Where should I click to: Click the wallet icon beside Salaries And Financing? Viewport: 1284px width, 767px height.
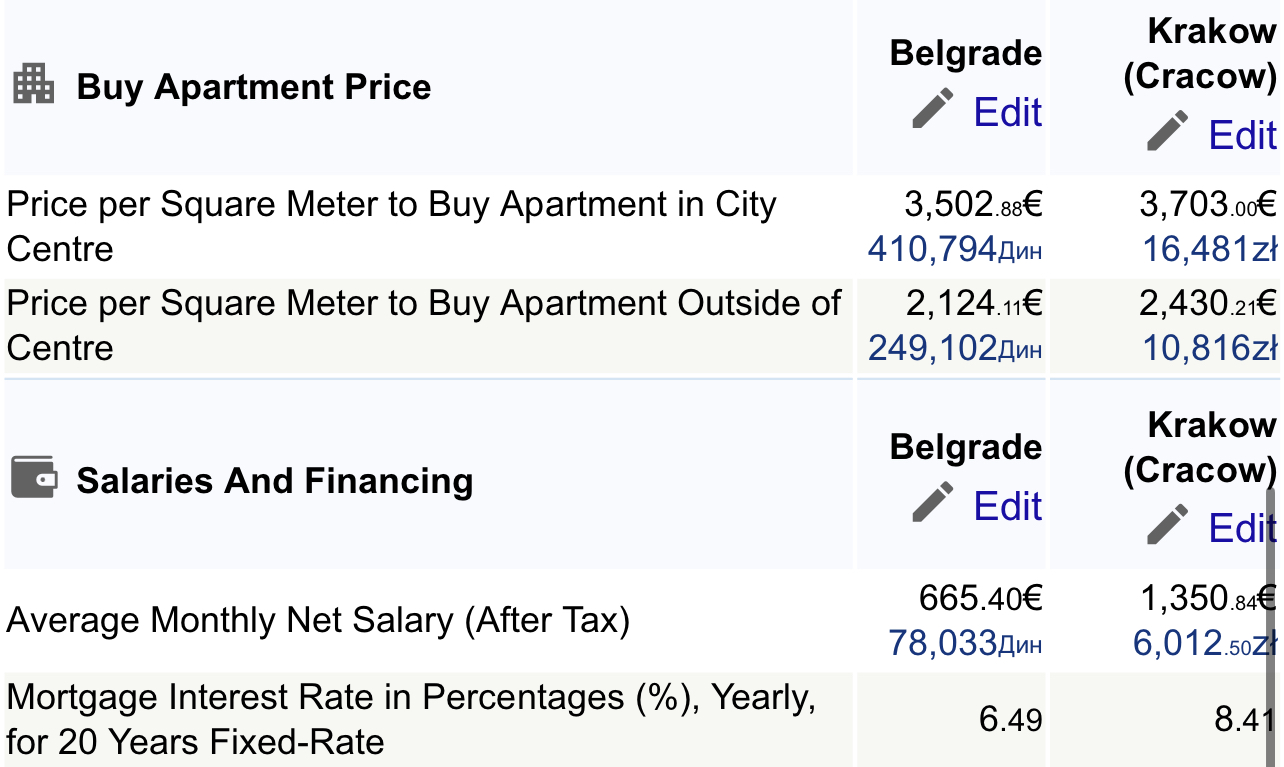tap(33, 477)
